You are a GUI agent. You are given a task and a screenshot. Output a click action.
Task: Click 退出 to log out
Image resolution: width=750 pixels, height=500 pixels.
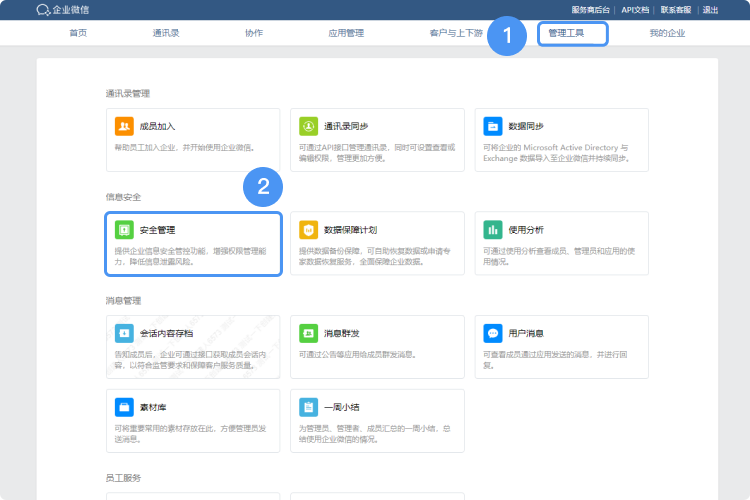[x=710, y=10]
